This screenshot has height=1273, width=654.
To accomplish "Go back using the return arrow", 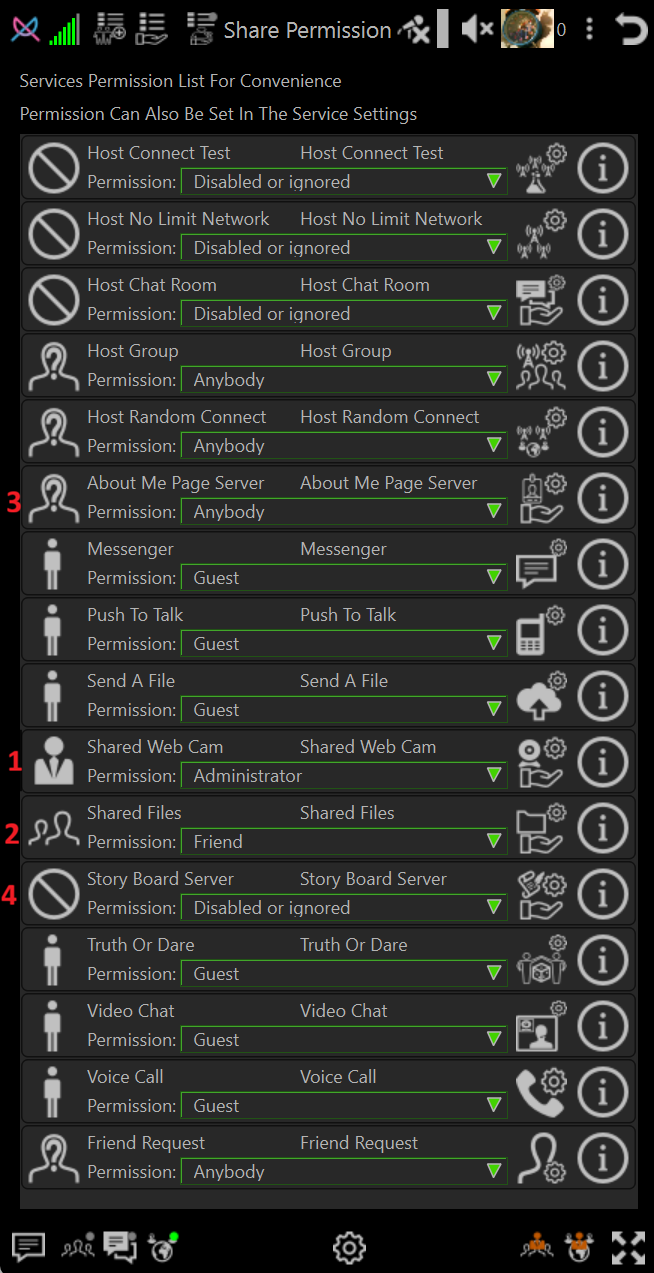I will click(x=630, y=30).
